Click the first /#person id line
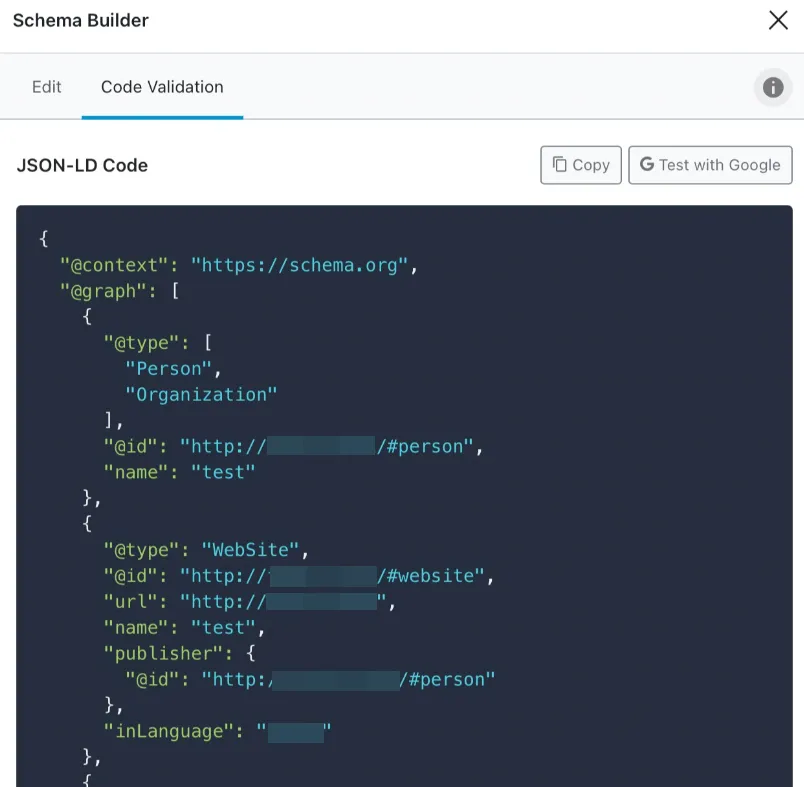 coord(293,447)
